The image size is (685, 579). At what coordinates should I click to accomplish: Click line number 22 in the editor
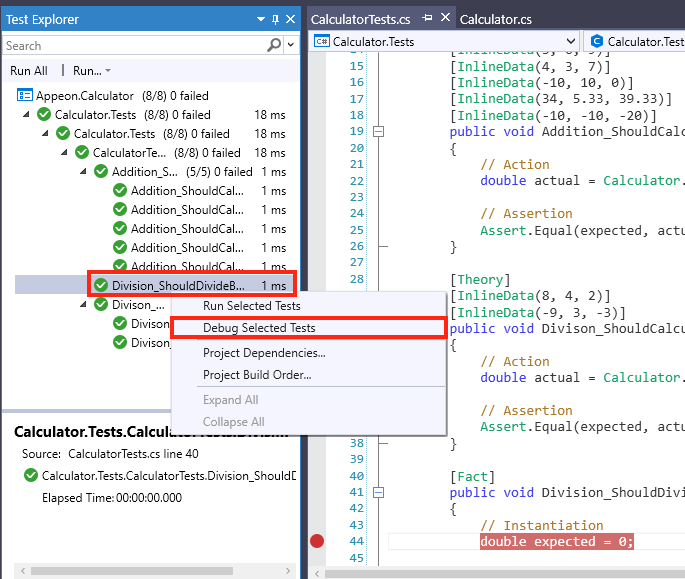coord(356,180)
